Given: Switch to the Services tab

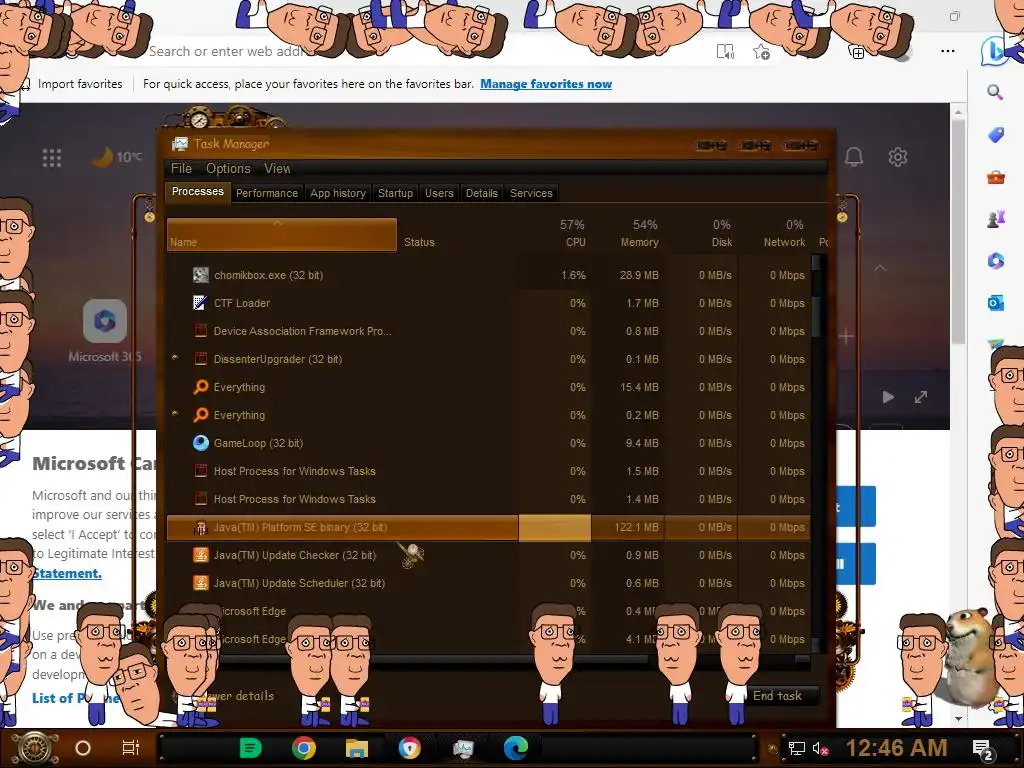Looking at the screenshot, I should 531,193.
